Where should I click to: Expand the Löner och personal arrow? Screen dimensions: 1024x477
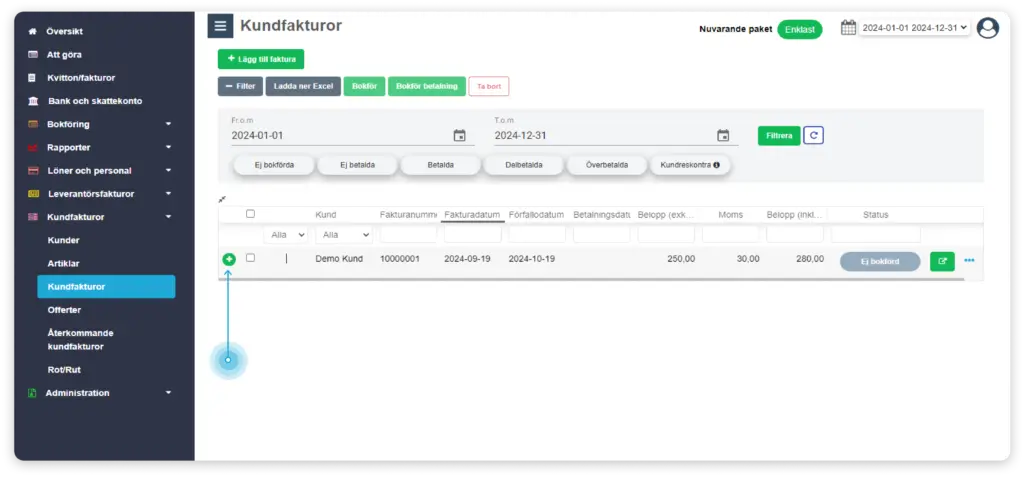[x=168, y=171]
